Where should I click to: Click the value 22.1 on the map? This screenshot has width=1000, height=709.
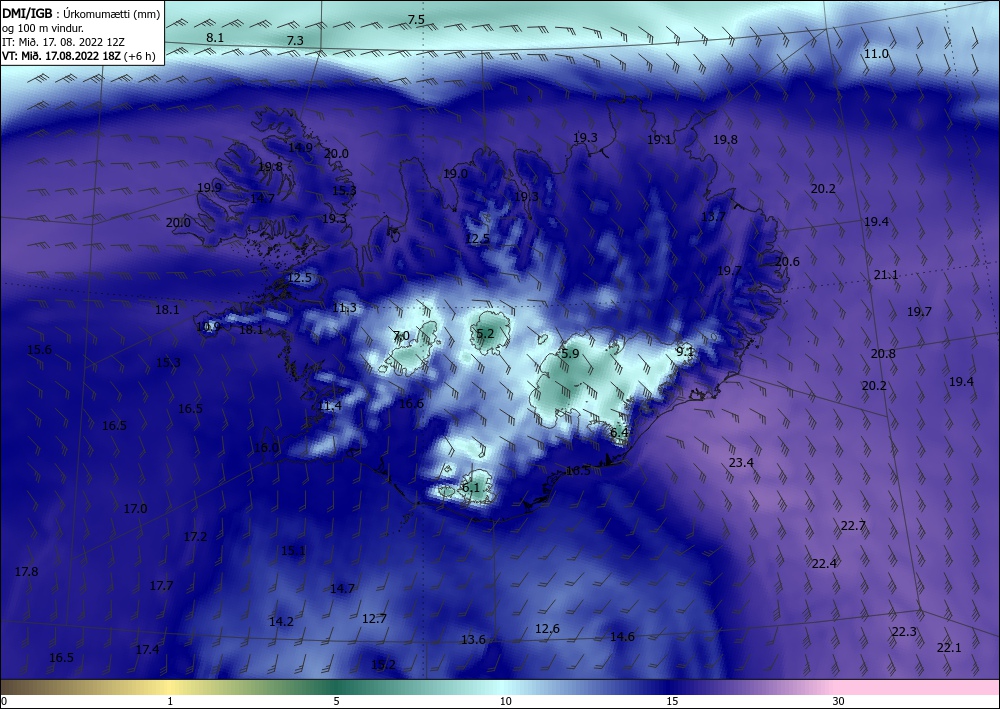[x=949, y=648]
